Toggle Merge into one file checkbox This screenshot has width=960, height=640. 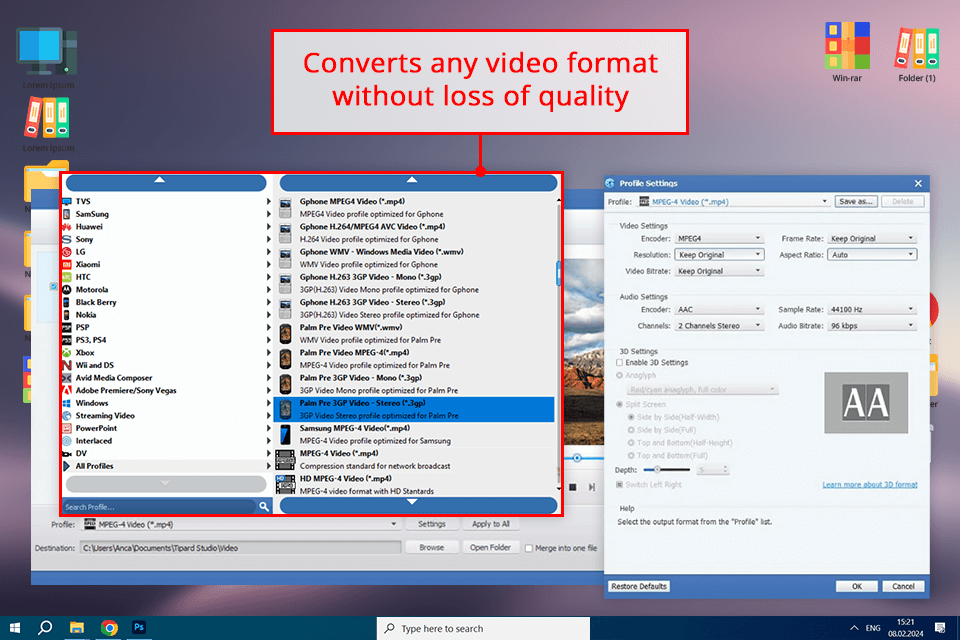[529, 548]
